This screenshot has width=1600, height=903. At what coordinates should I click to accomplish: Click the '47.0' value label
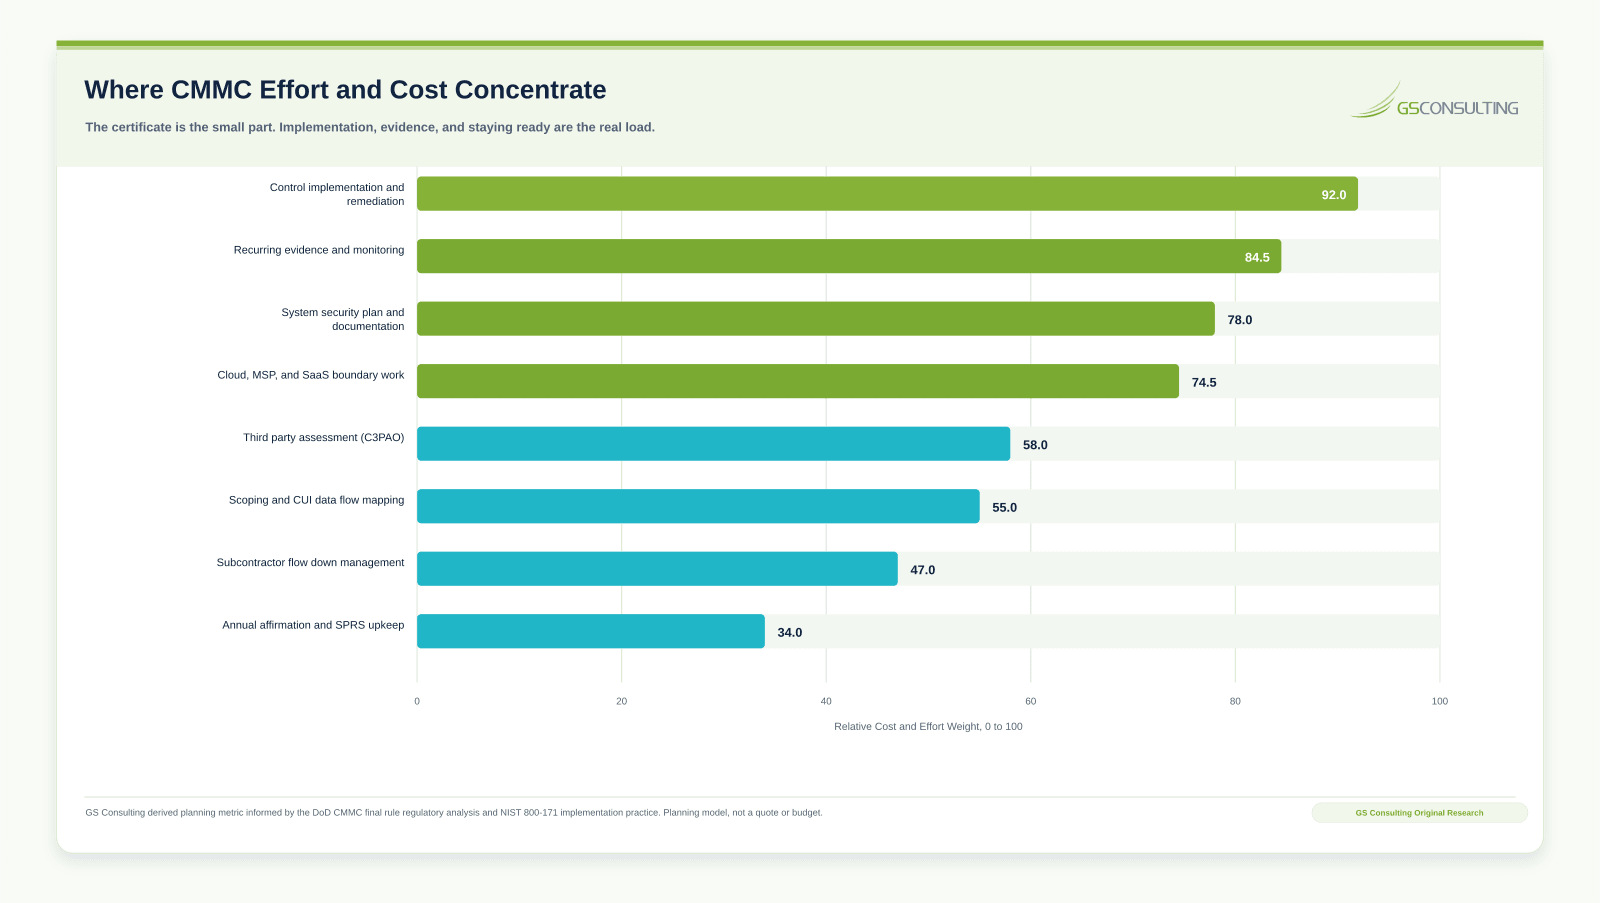[922, 570]
